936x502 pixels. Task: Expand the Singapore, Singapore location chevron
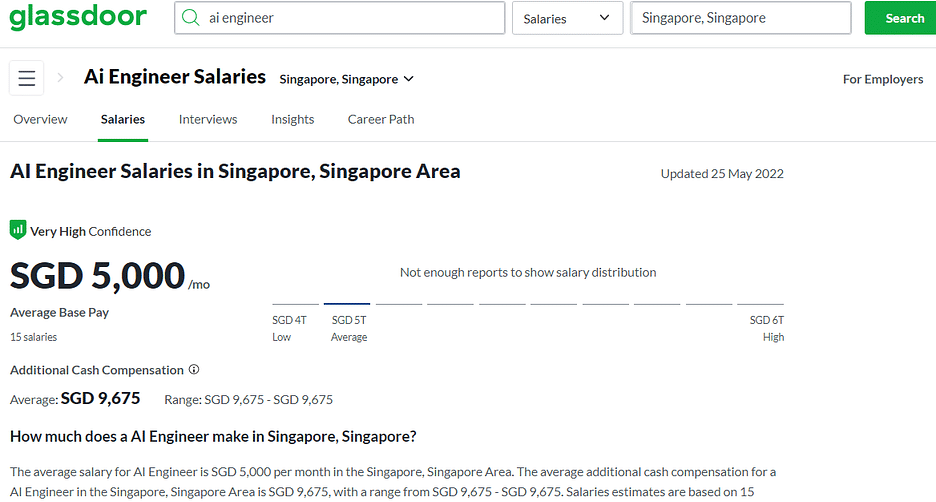tap(409, 79)
